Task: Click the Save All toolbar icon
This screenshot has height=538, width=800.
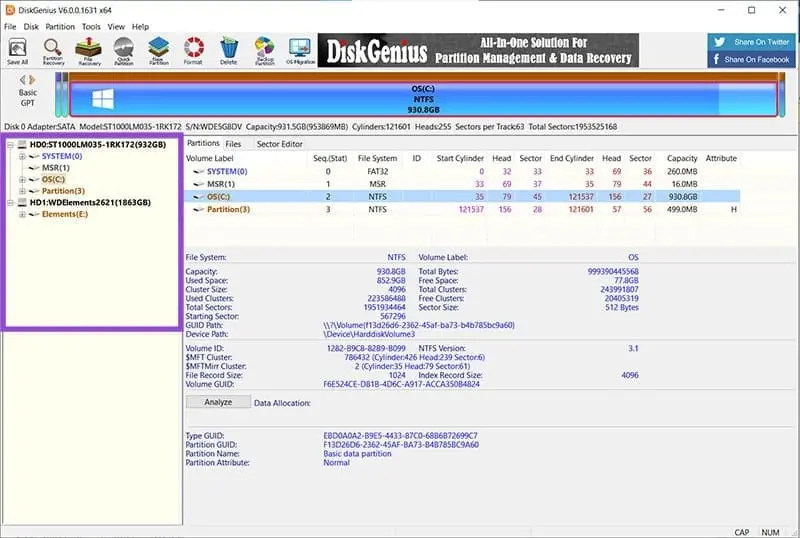Action: 17,51
